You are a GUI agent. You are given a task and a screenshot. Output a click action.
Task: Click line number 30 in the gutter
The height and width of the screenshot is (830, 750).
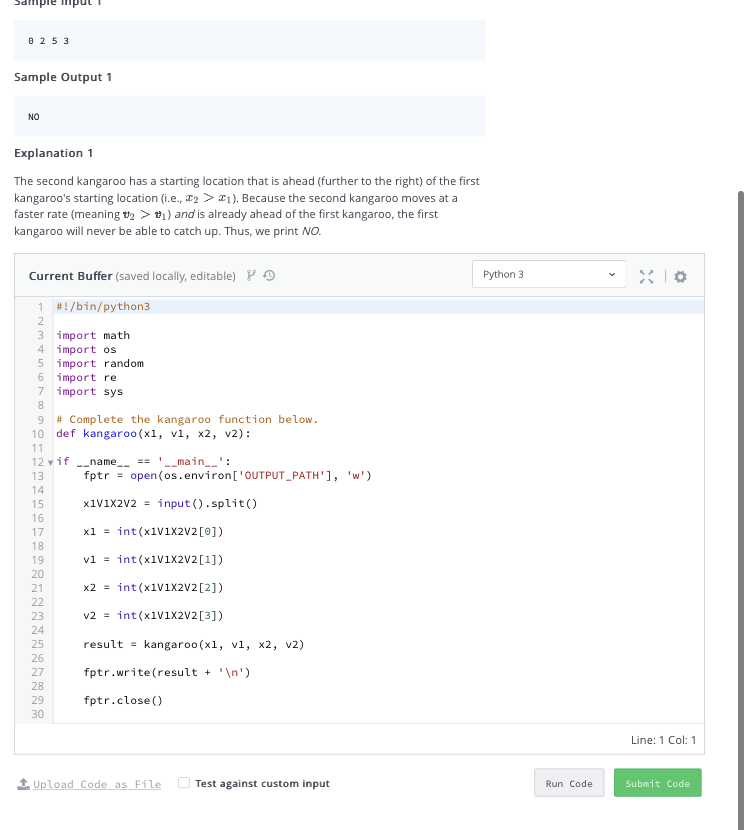tap(37, 714)
